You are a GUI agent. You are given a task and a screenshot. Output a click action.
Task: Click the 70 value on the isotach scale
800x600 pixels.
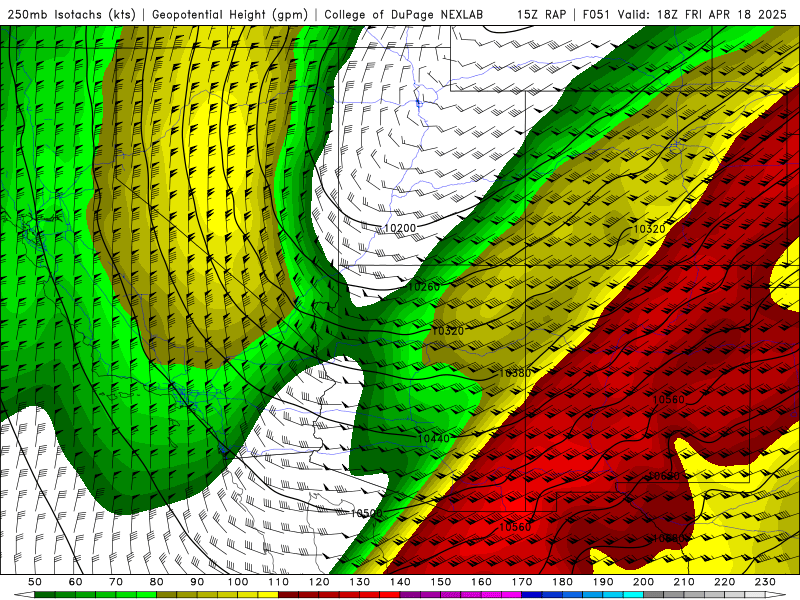pos(116,582)
